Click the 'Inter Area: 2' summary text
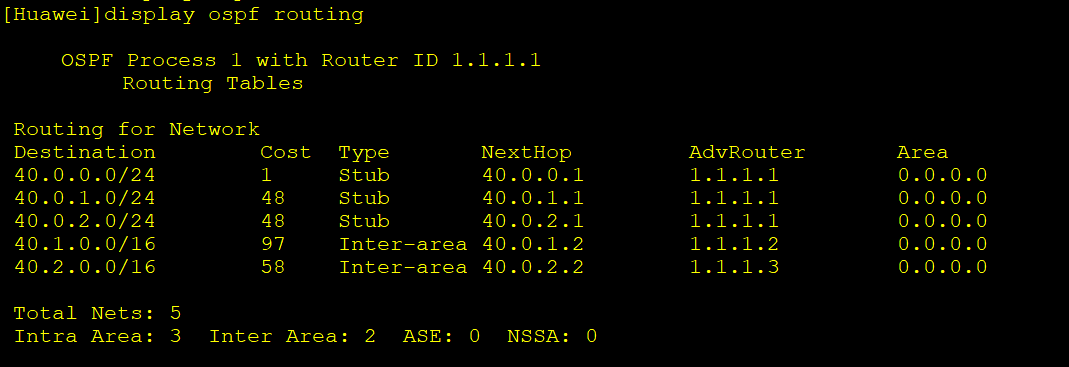The height and width of the screenshot is (367, 1069). [x=292, y=336]
